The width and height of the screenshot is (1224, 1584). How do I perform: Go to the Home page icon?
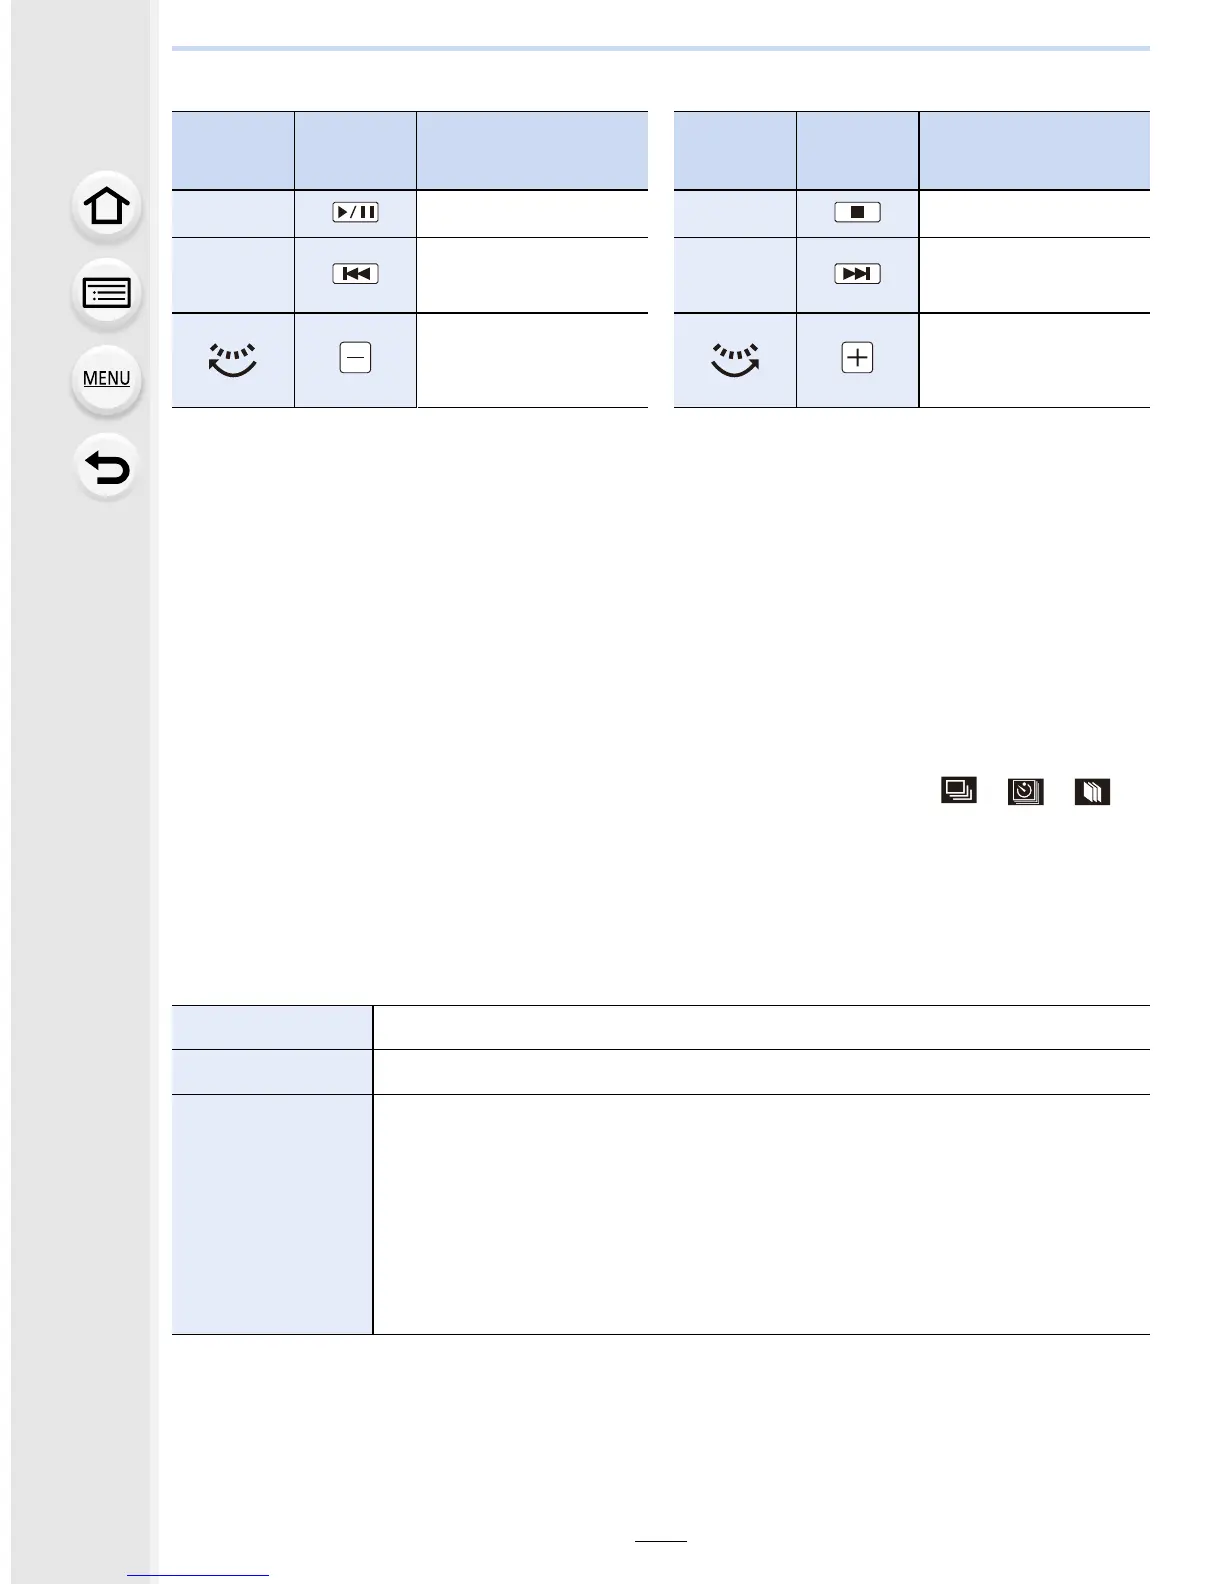point(107,207)
